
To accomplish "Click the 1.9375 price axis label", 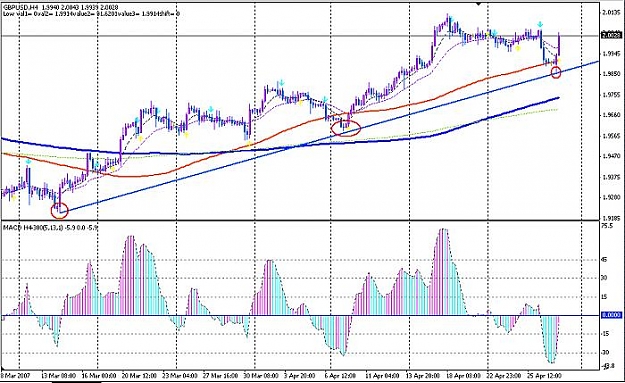I will coord(612,177).
